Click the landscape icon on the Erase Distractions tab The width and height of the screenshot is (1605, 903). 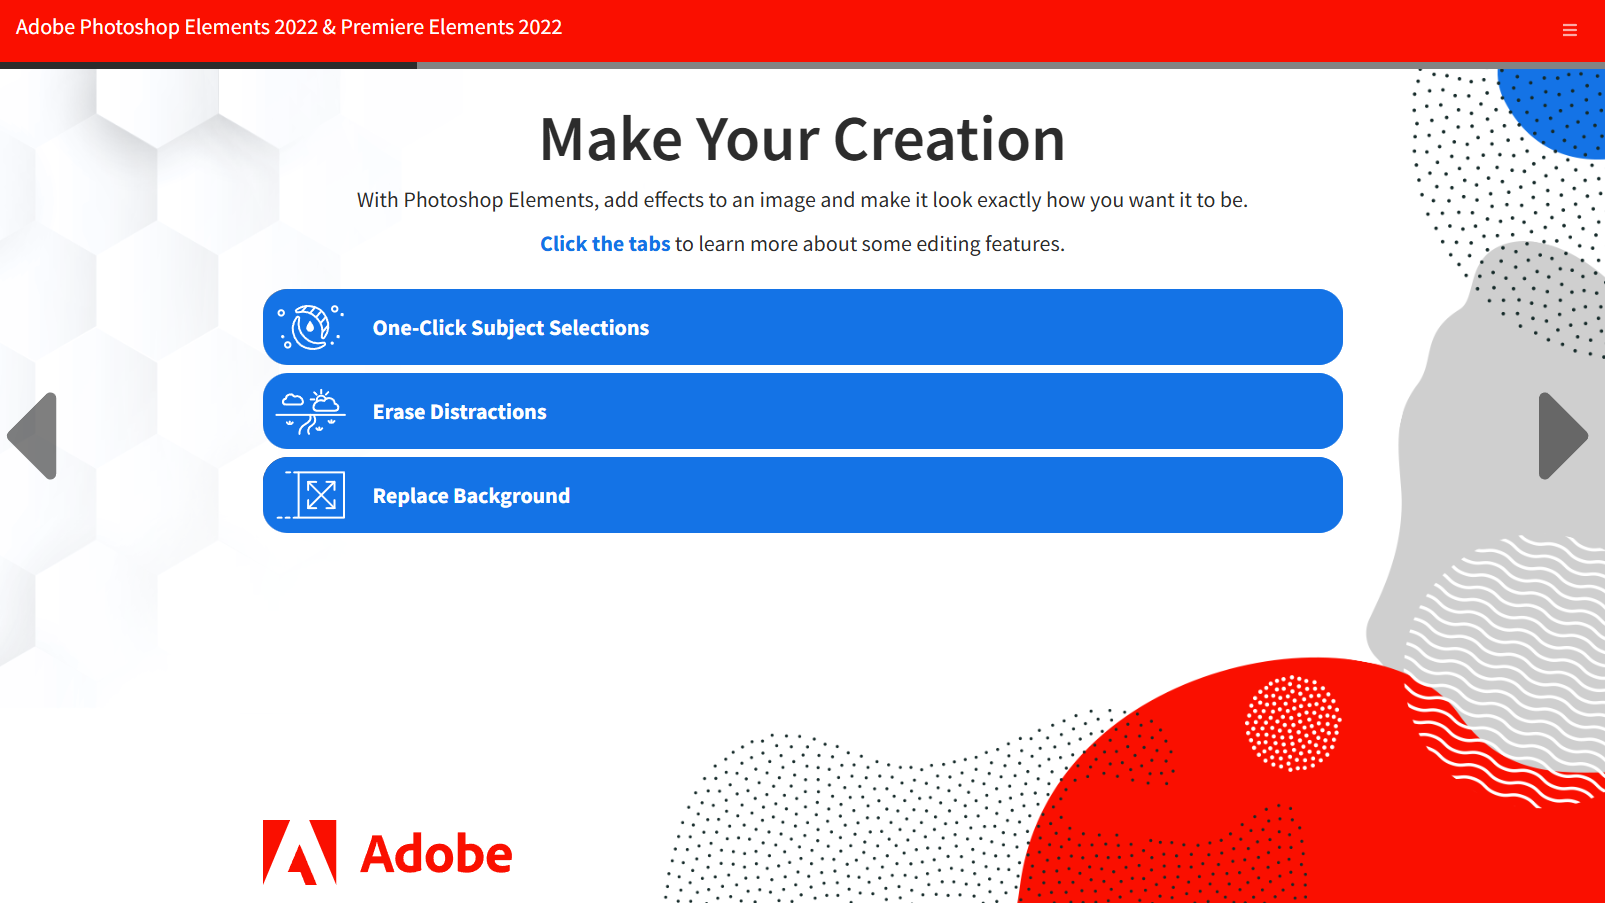pos(310,411)
